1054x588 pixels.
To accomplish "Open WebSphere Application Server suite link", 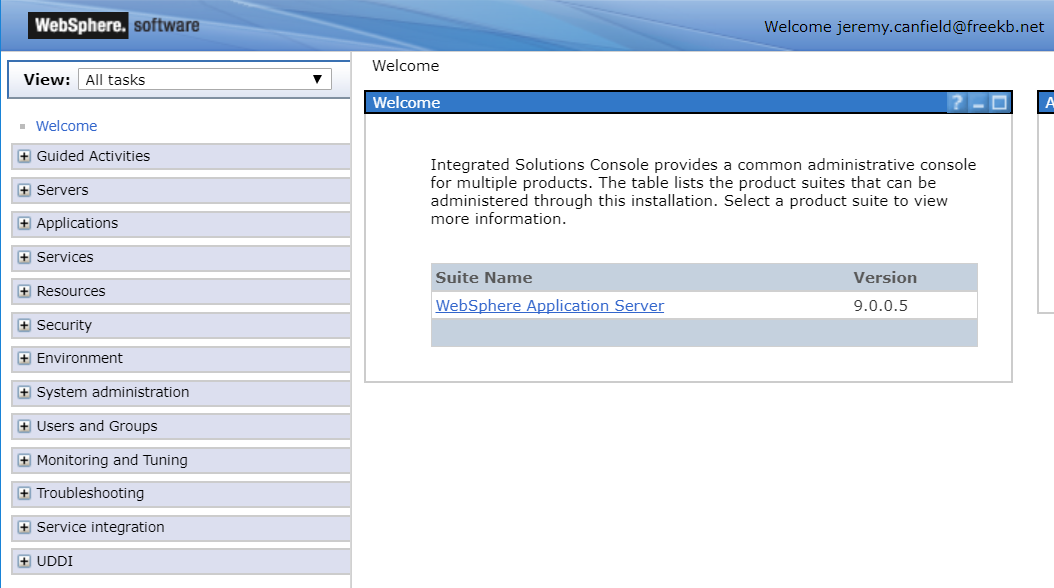I will tap(550, 306).
